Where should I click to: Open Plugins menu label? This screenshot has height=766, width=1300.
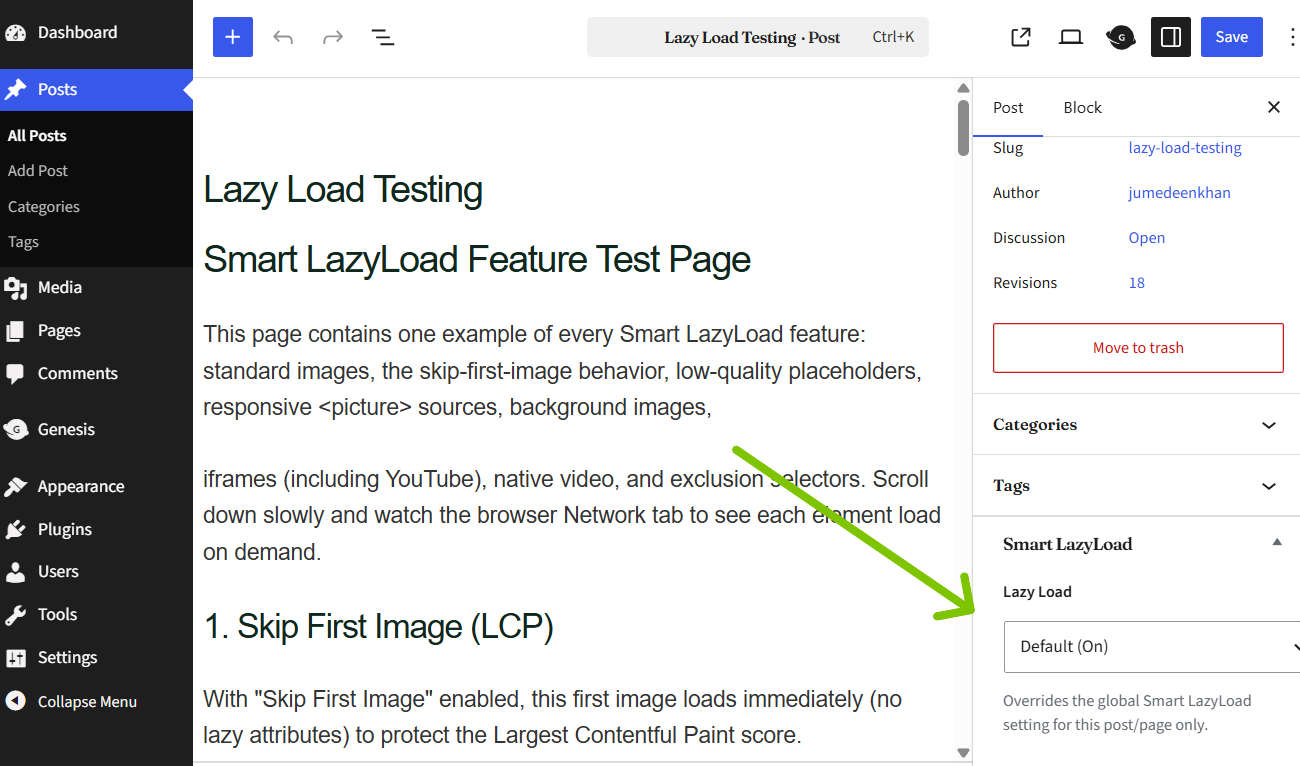(65, 530)
